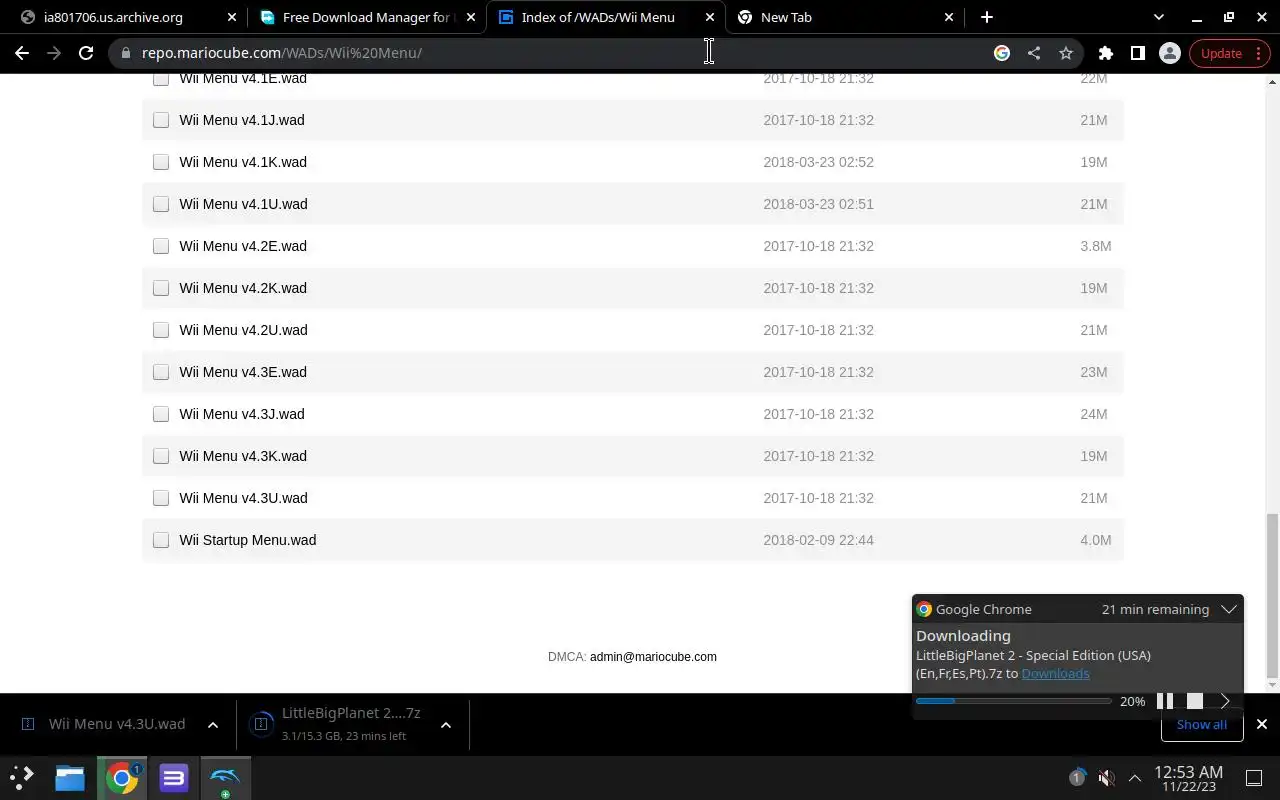Expand options for Wii Menu v4.3U.wad download
This screenshot has height=800, width=1280.
pyautogui.click(x=213, y=725)
